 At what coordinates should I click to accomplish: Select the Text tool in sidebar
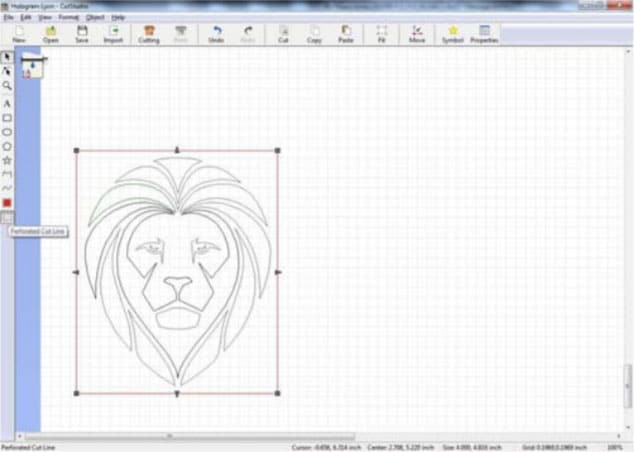pyautogui.click(x=7, y=103)
